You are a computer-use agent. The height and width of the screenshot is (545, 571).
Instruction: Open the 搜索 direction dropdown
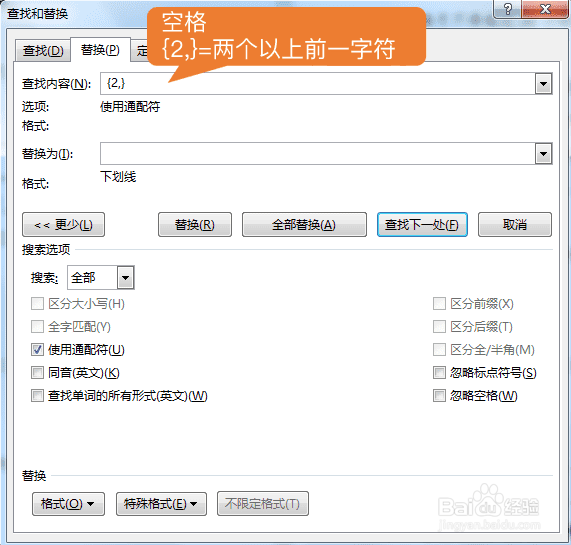point(126,278)
